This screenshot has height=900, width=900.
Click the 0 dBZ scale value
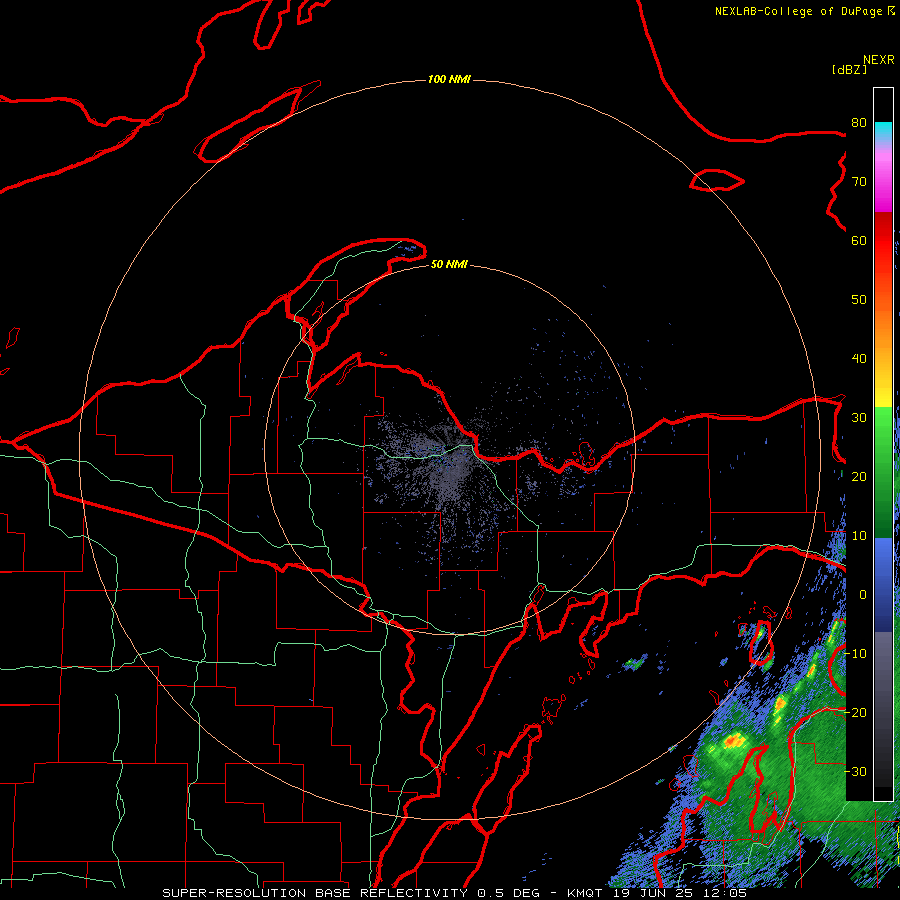[863, 595]
